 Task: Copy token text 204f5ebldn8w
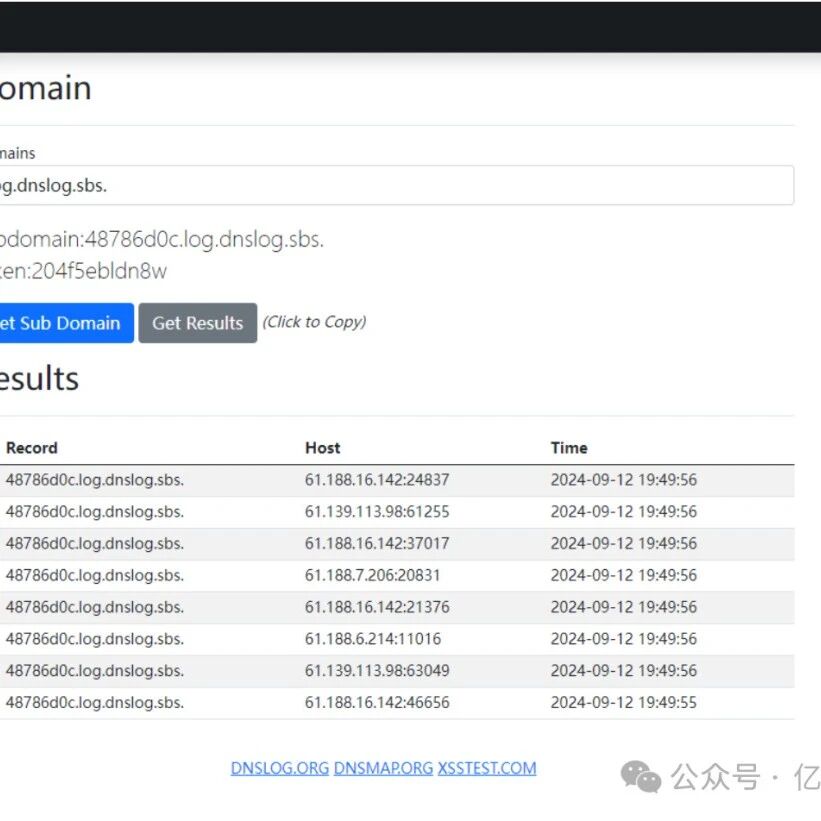pyautogui.click(x=99, y=271)
